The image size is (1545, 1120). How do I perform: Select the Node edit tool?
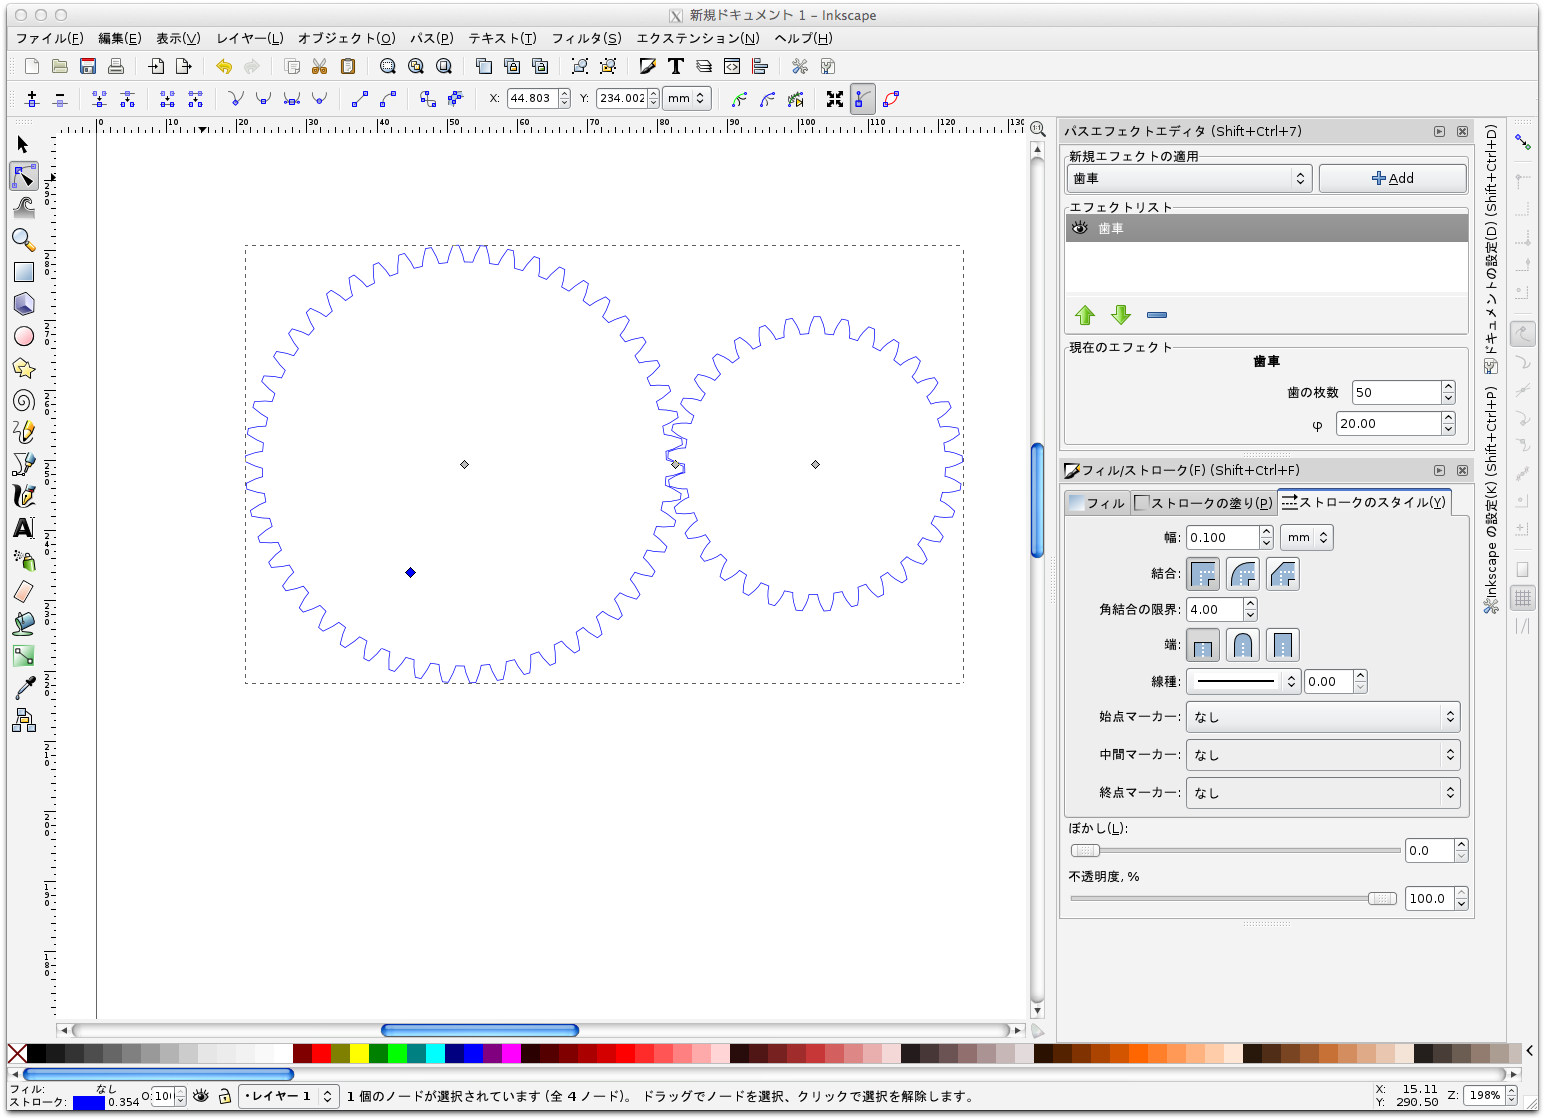click(24, 177)
